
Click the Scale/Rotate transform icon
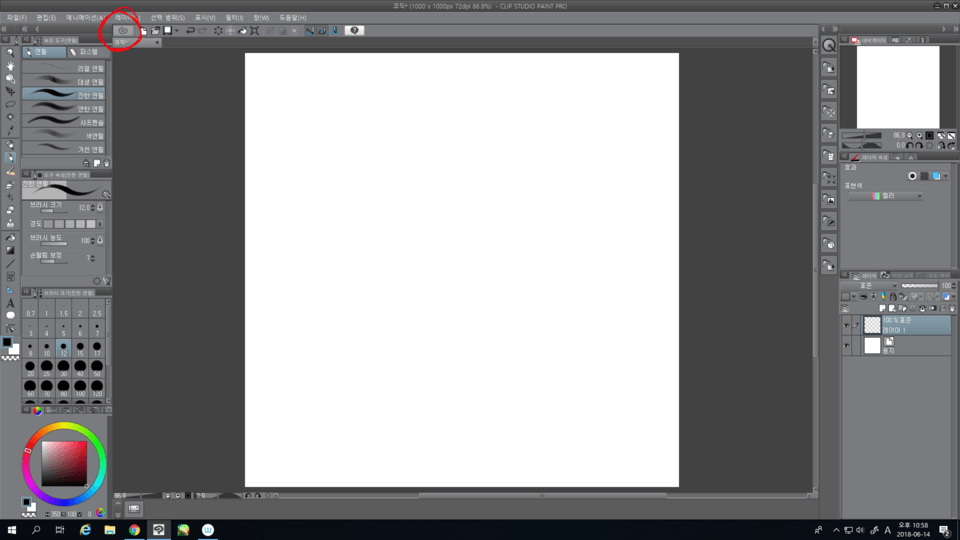(x=255, y=30)
